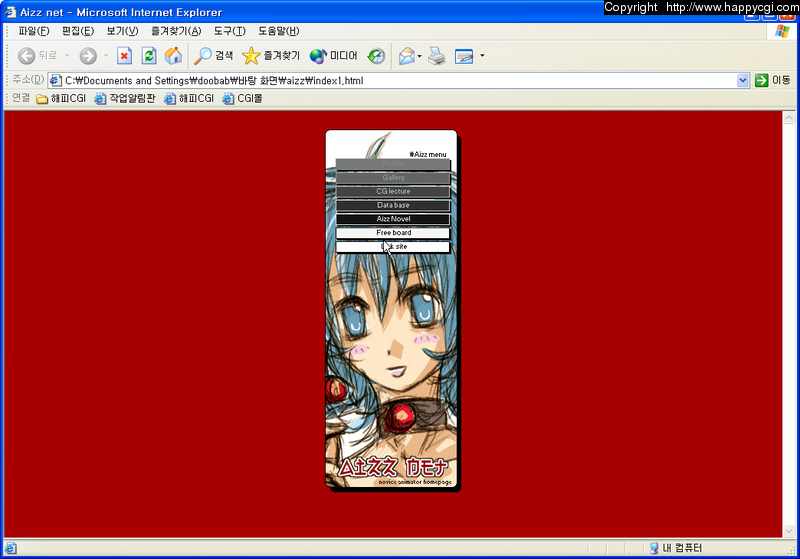Expand the Back button history dropdown arrow

pyautogui.click(x=67, y=56)
